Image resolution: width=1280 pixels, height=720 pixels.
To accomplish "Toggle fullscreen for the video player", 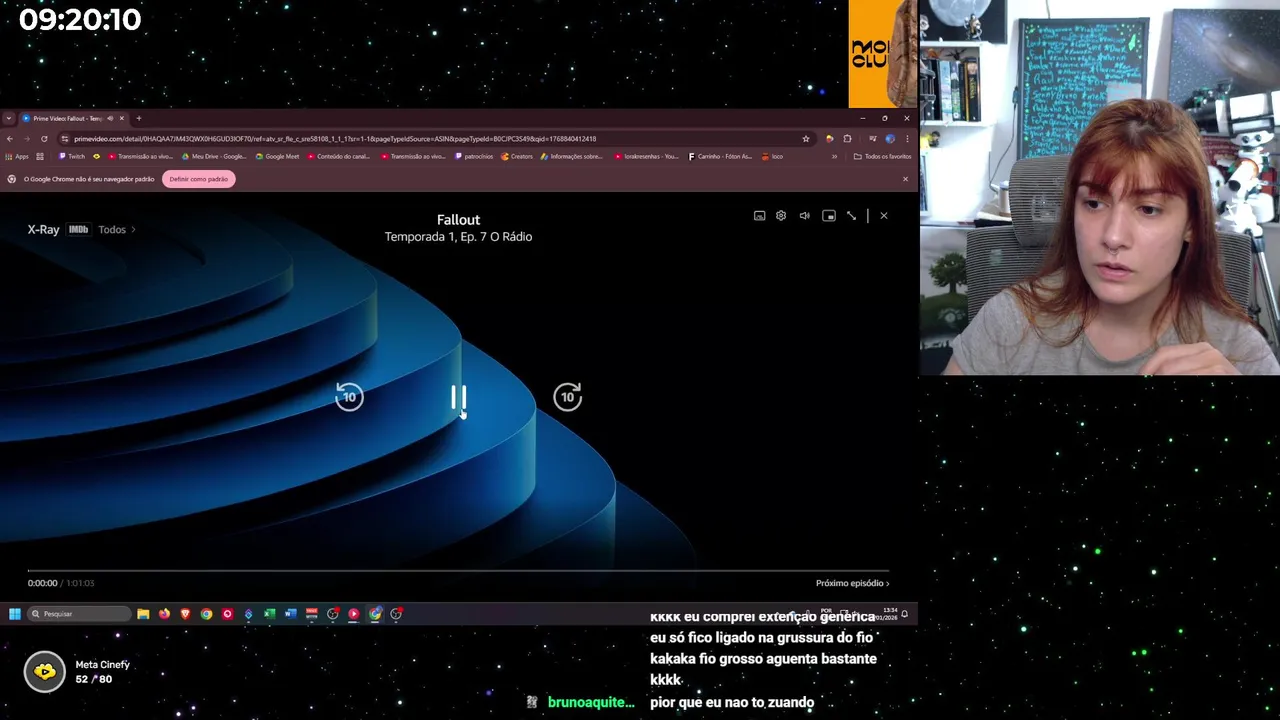I will coord(851,216).
